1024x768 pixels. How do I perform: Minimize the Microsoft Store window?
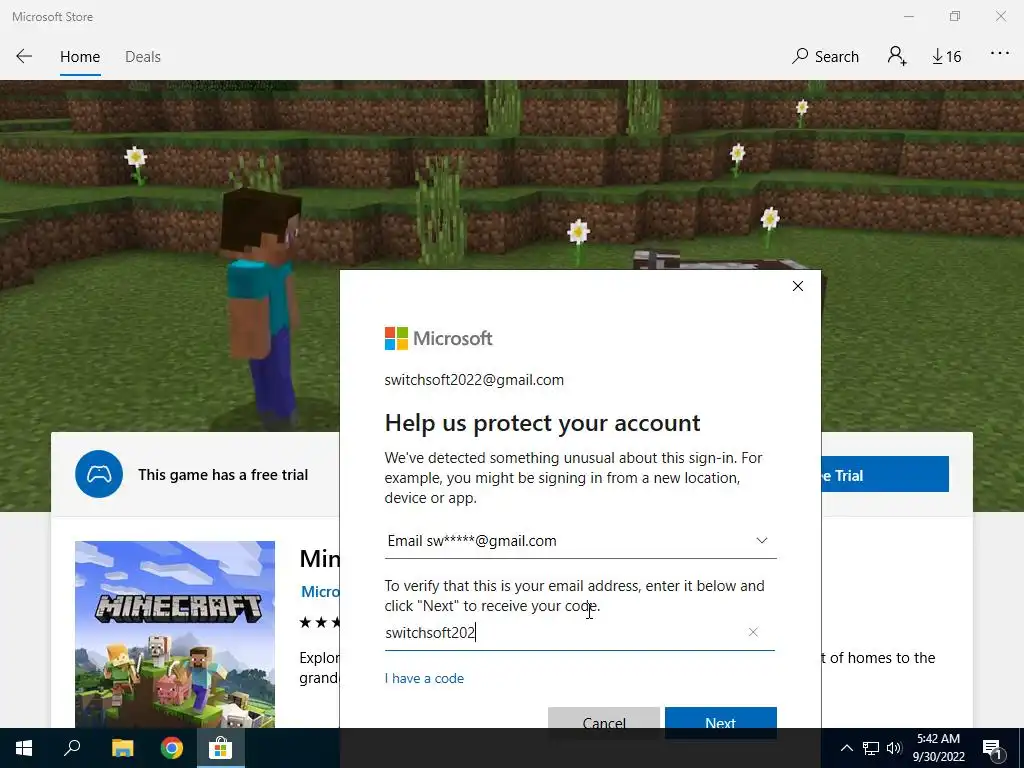(x=908, y=16)
